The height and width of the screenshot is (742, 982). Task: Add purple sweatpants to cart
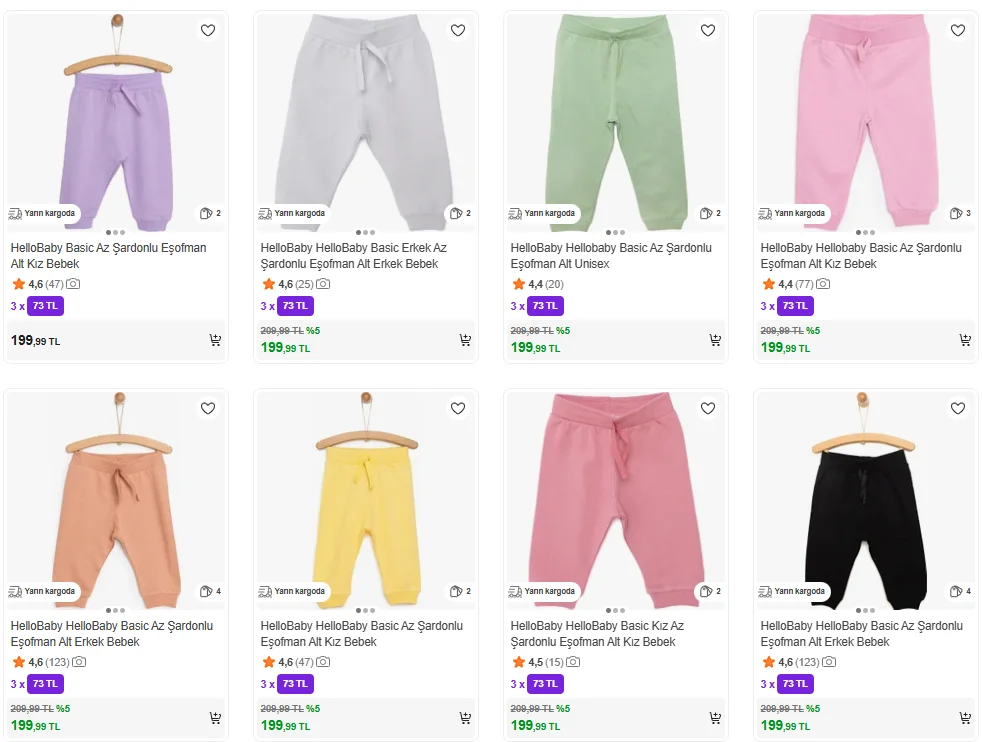click(x=215, y=340)
